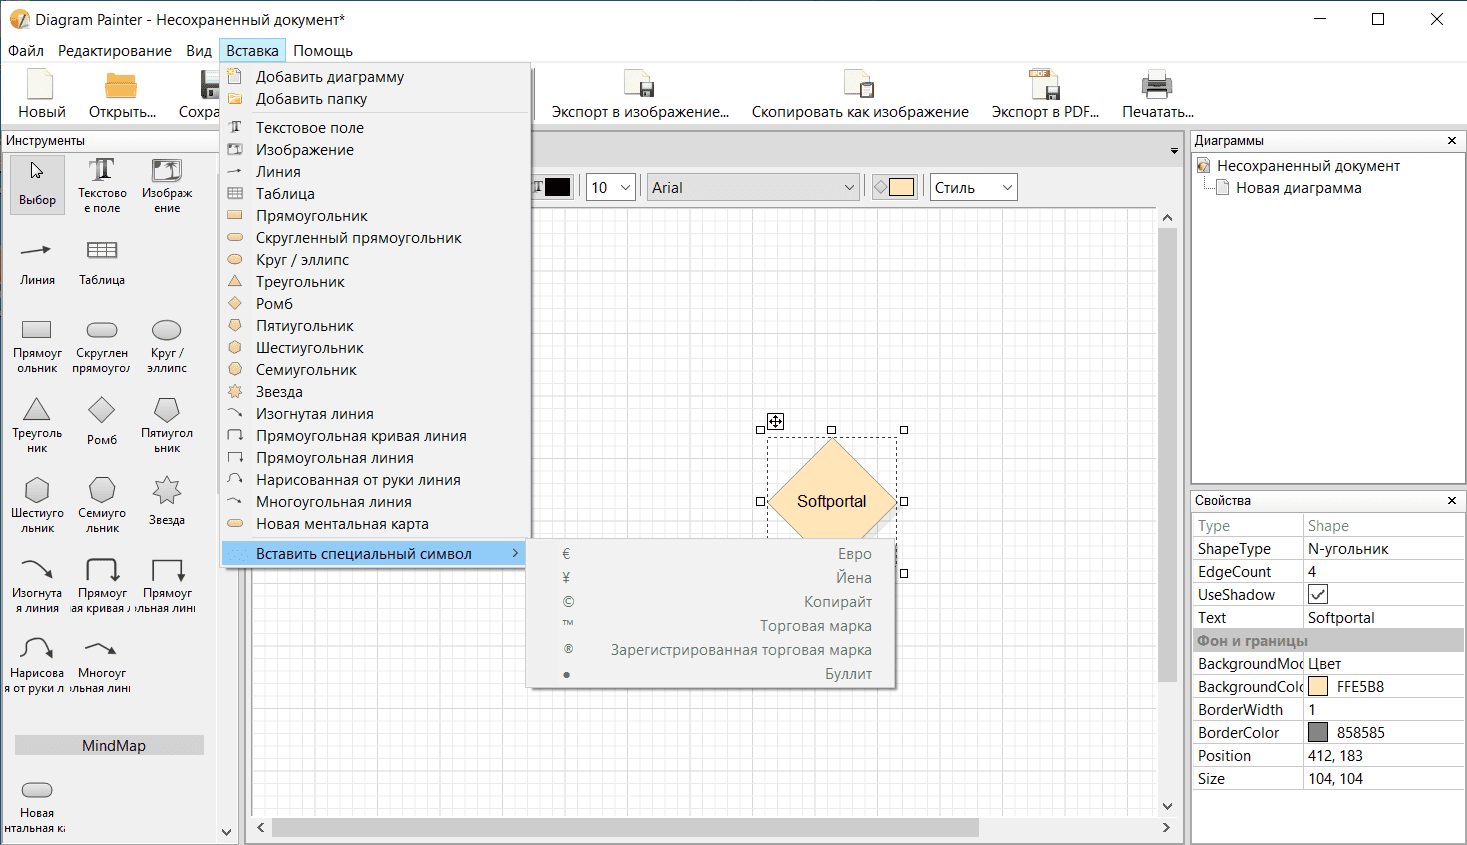The width and height of the screenshot is (1467, 845).
Task: Close the Диаграммы panel
Action: coord(1452,141)
